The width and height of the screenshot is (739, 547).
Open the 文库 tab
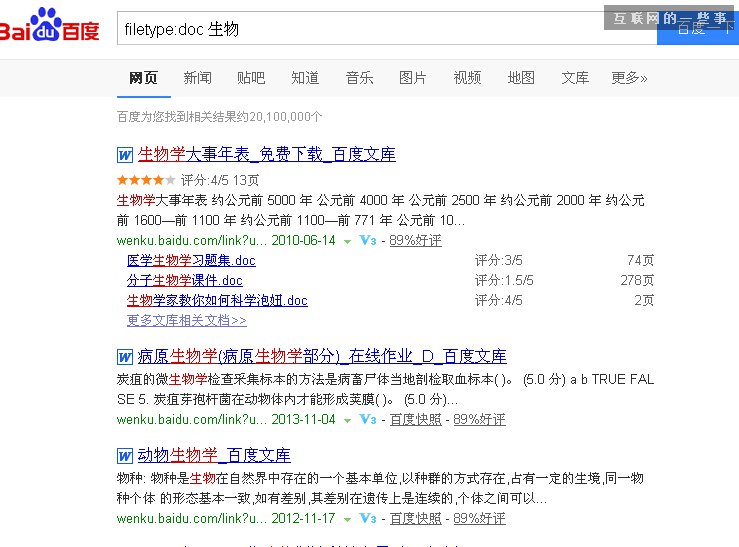pyautogui.click(x=575, y=78)
